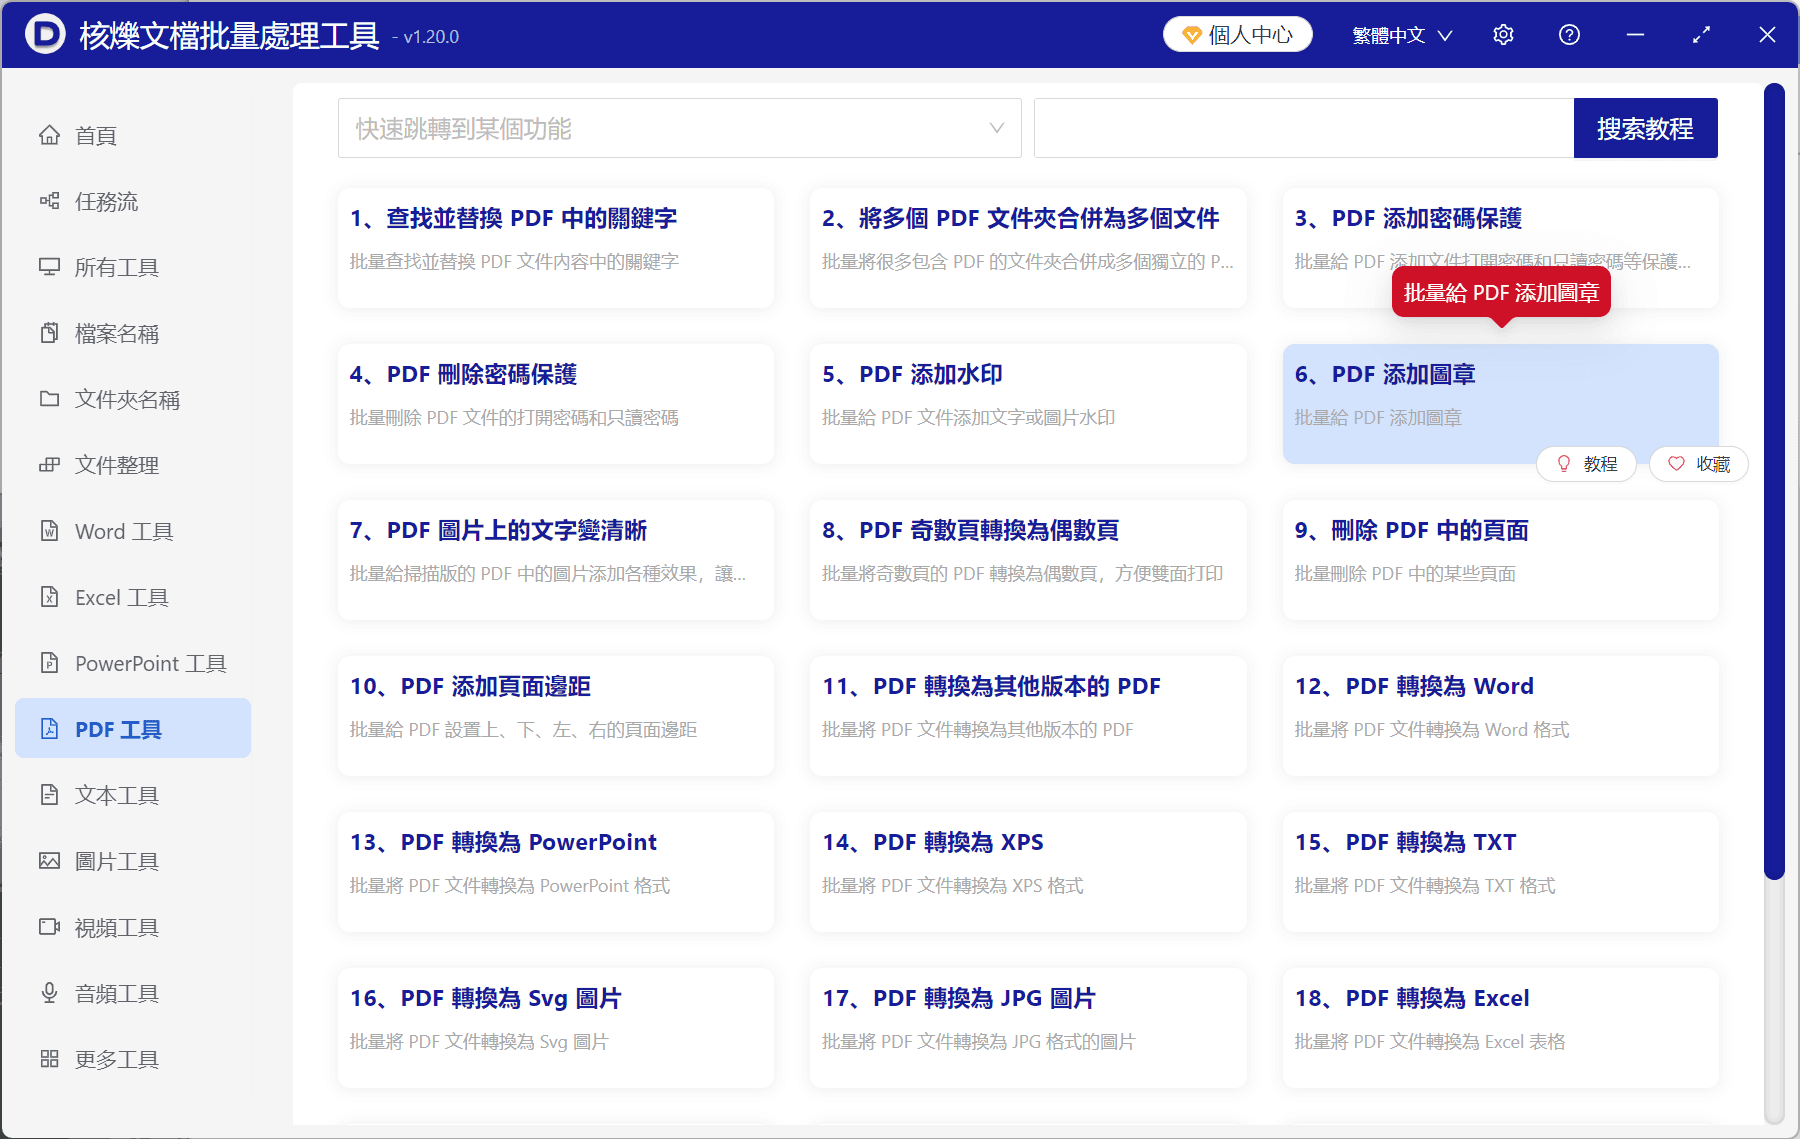Switch to the 首頁 menu item
The image size is (1800, 1139).
tap(95, 135)
